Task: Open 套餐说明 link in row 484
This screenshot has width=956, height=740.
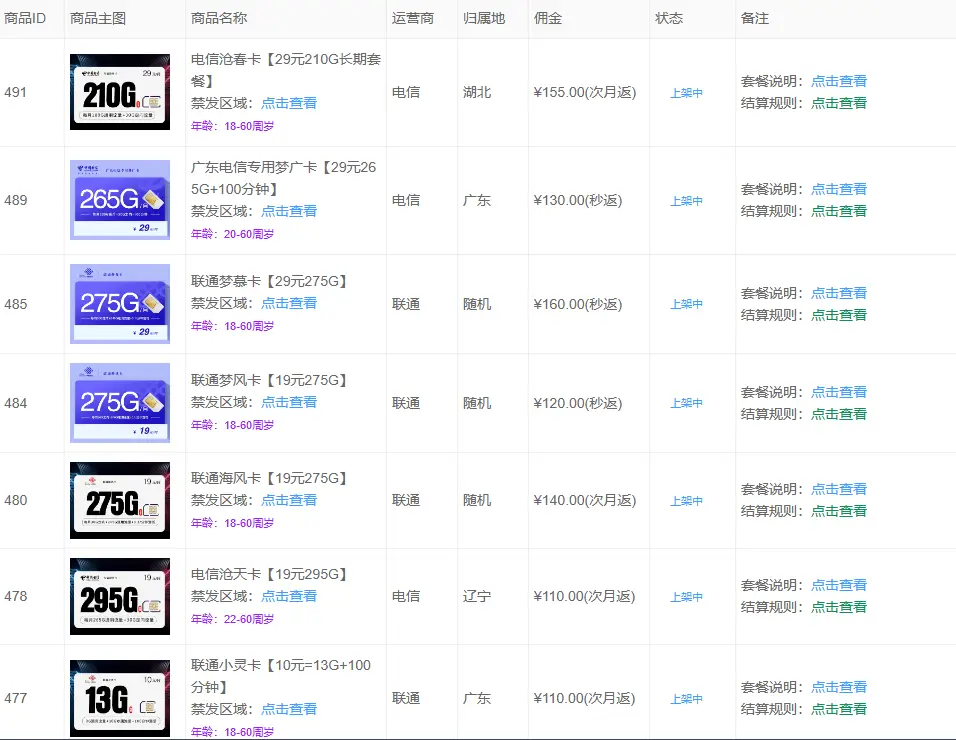Action: tap(839, 392)
